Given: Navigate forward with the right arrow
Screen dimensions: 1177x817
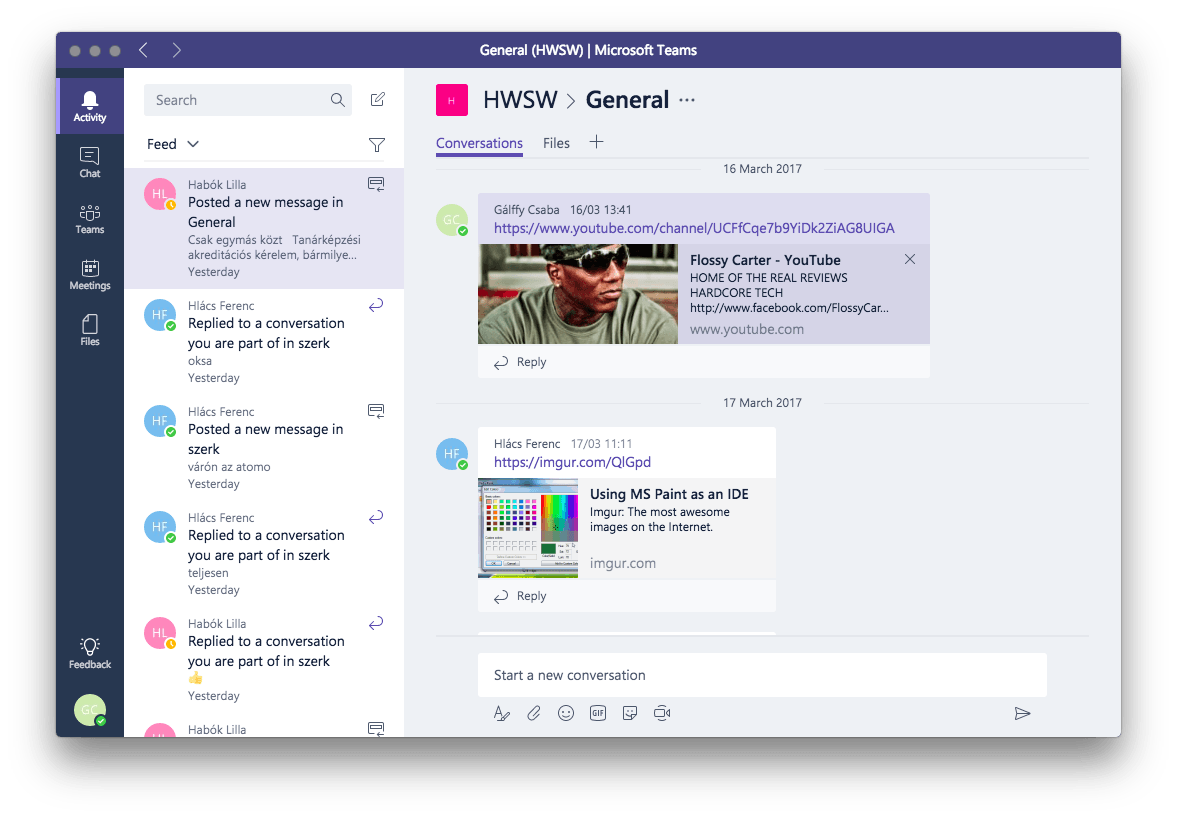Looking at the screenshot, I should pos(176,50).
